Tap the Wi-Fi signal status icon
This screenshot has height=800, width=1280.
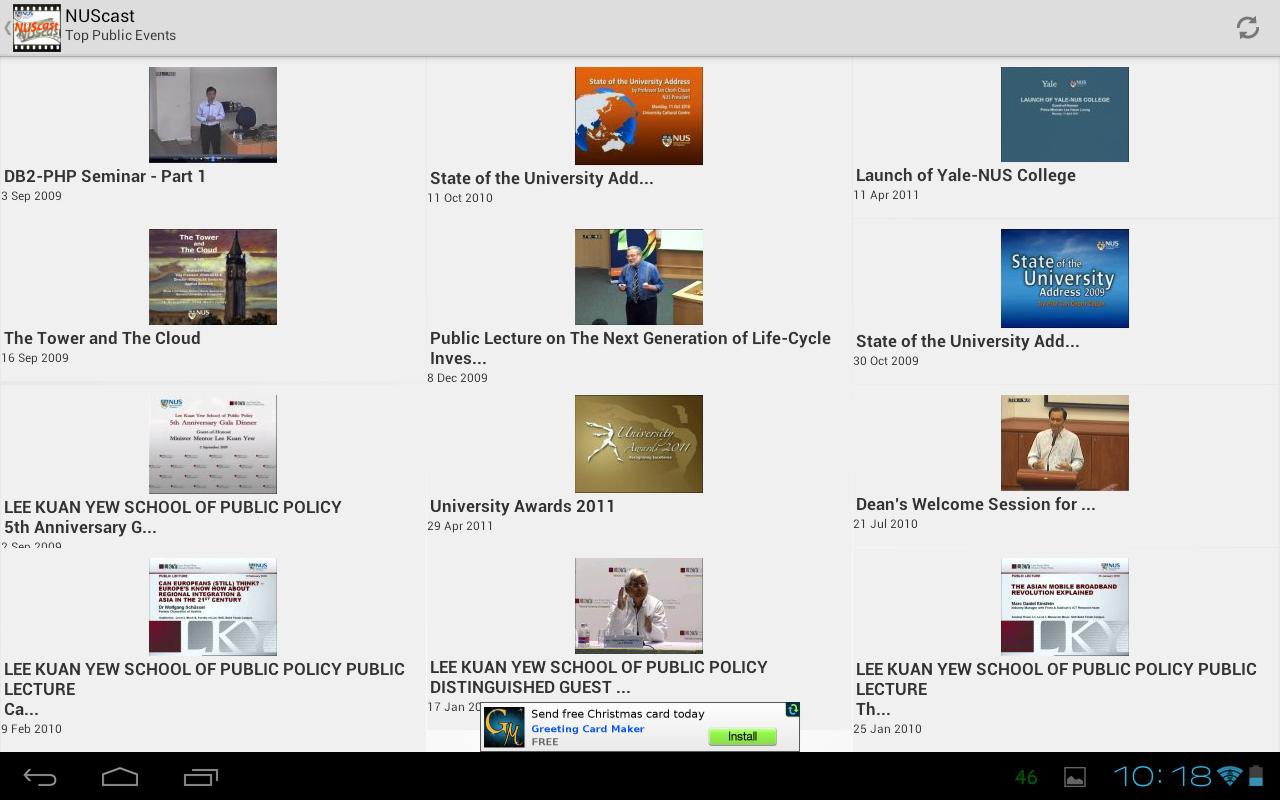point(1230,776)
